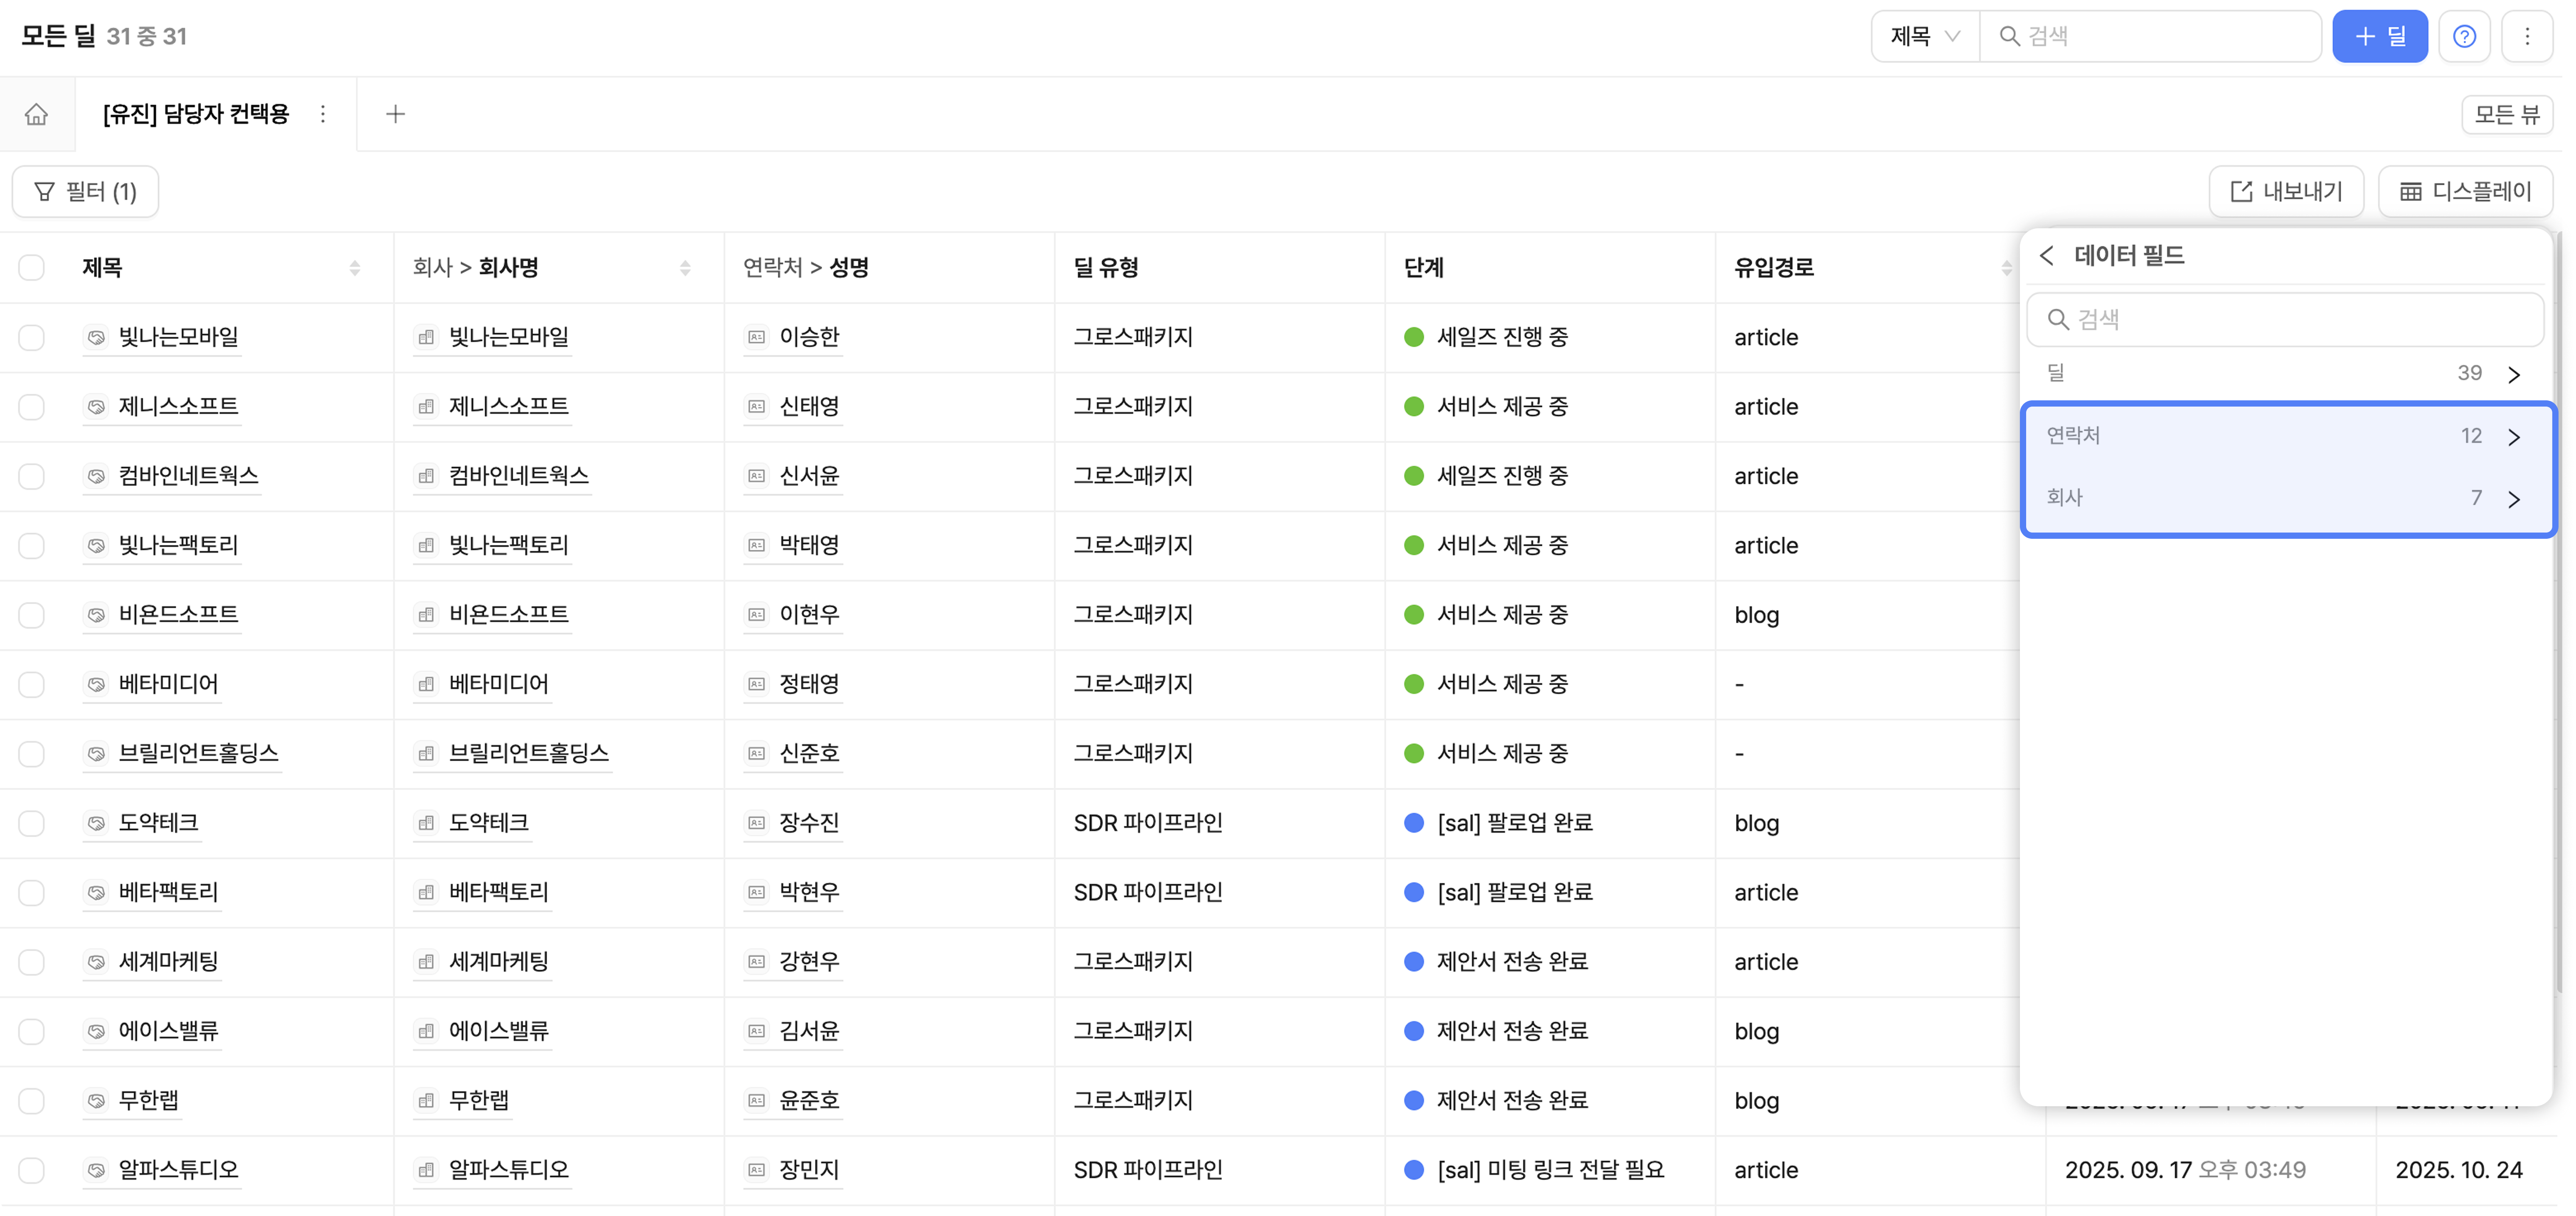Toggle the select-all header checkbox
Viewport: 2576px width, 1216px height.
point(32,268)
